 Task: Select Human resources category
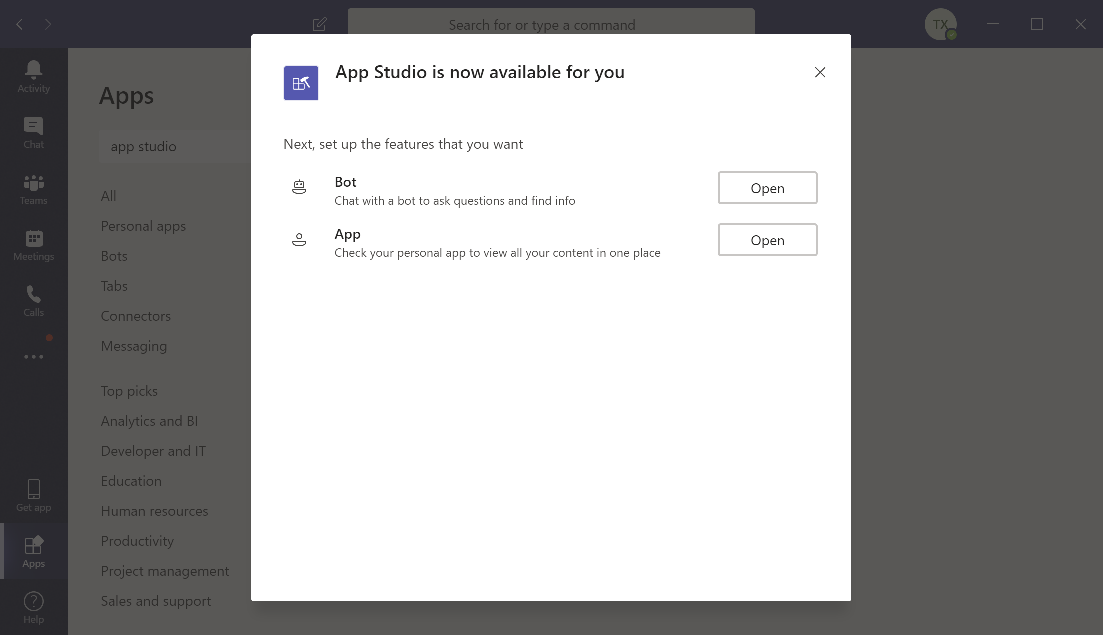(x=154, y=511)
